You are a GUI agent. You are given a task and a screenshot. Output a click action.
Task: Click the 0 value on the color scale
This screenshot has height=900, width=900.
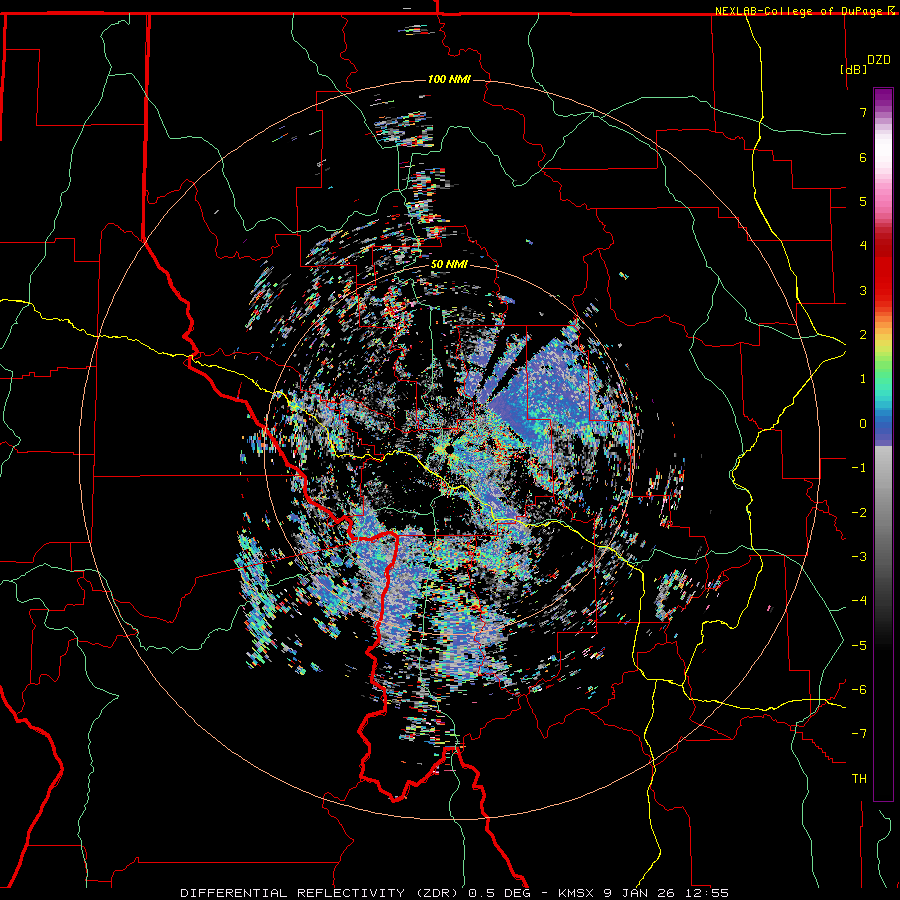coord(863,424)
